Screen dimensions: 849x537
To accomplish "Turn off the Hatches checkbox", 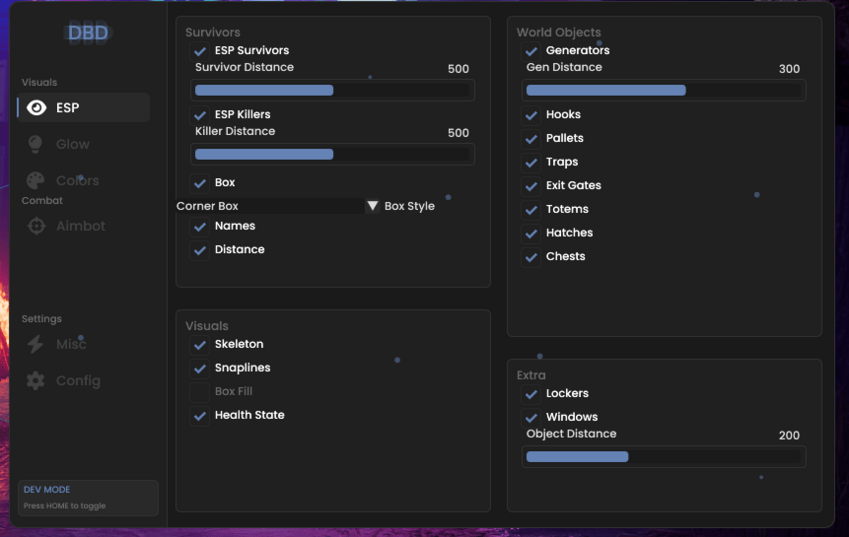I will point(531,233).
